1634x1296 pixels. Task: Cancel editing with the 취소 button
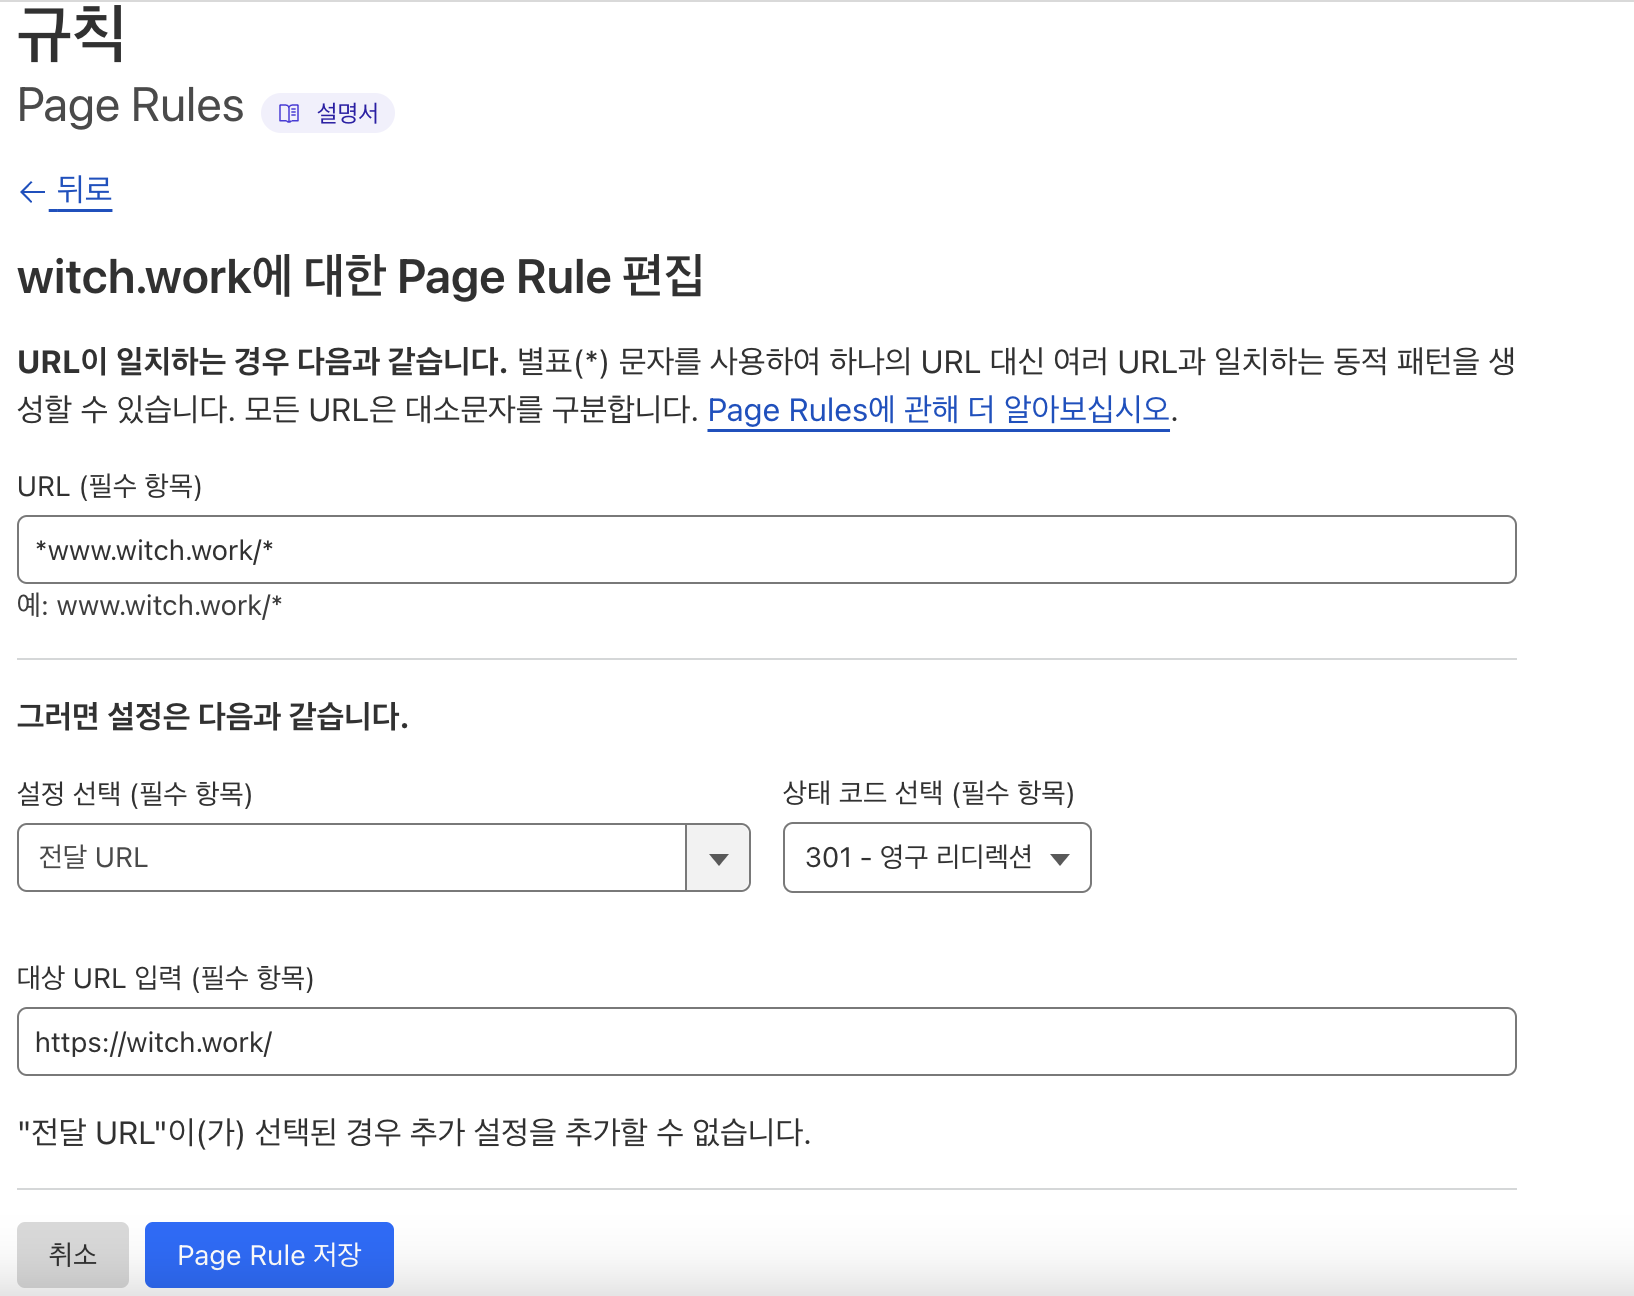point(72,1254)
